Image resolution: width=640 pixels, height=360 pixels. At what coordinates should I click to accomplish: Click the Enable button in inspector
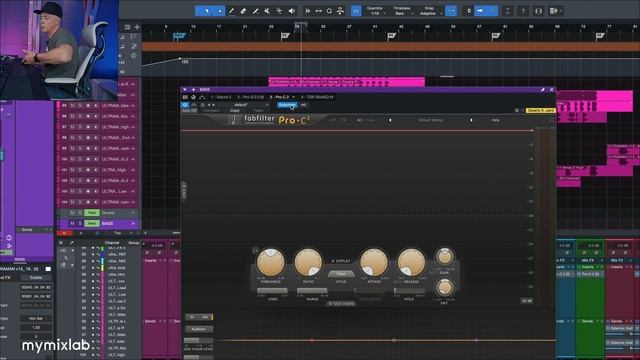[36, 278]
